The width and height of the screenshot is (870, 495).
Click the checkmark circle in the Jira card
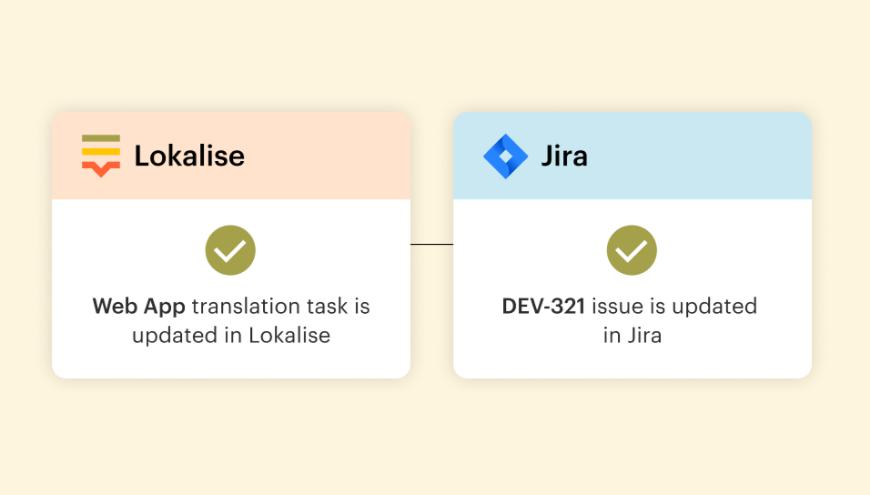pyautogui.click(x=631, y=251)
